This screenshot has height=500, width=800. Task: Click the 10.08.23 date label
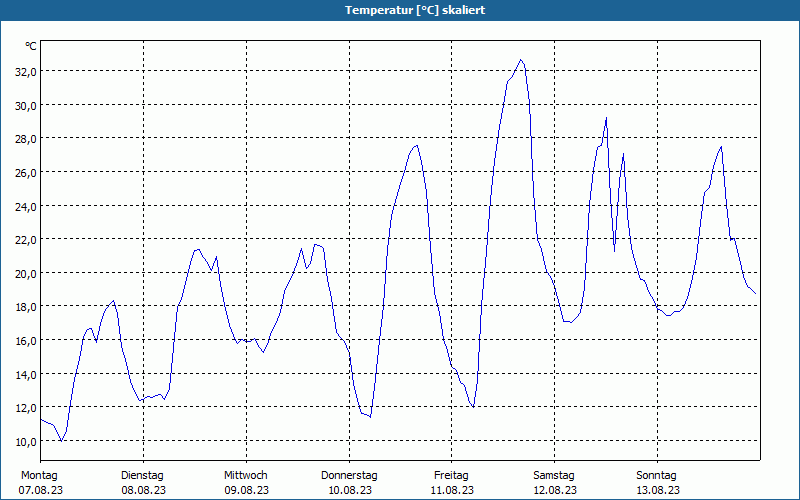[x=349, y=490]
